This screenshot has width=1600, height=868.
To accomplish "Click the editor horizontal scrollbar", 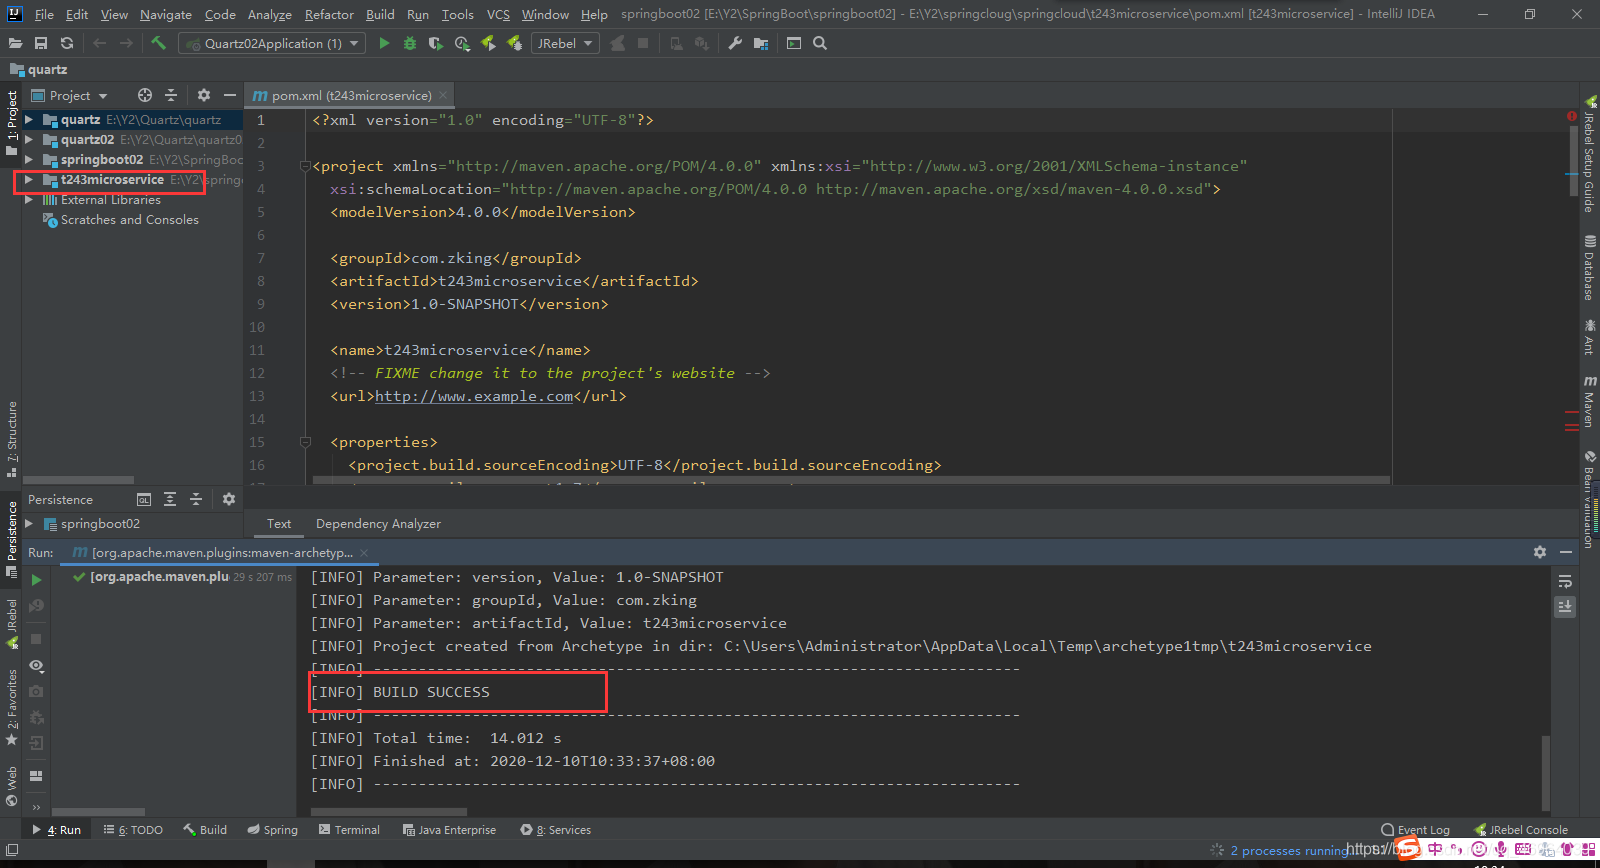I will point(850,480).
